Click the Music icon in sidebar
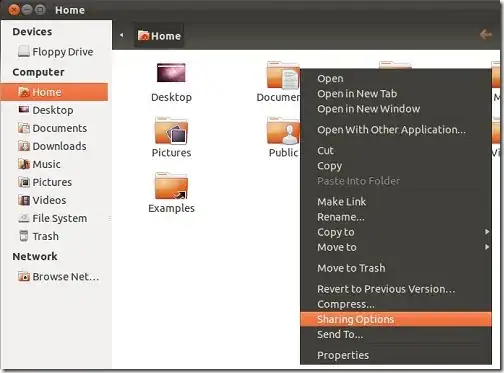 click(24, 164)
